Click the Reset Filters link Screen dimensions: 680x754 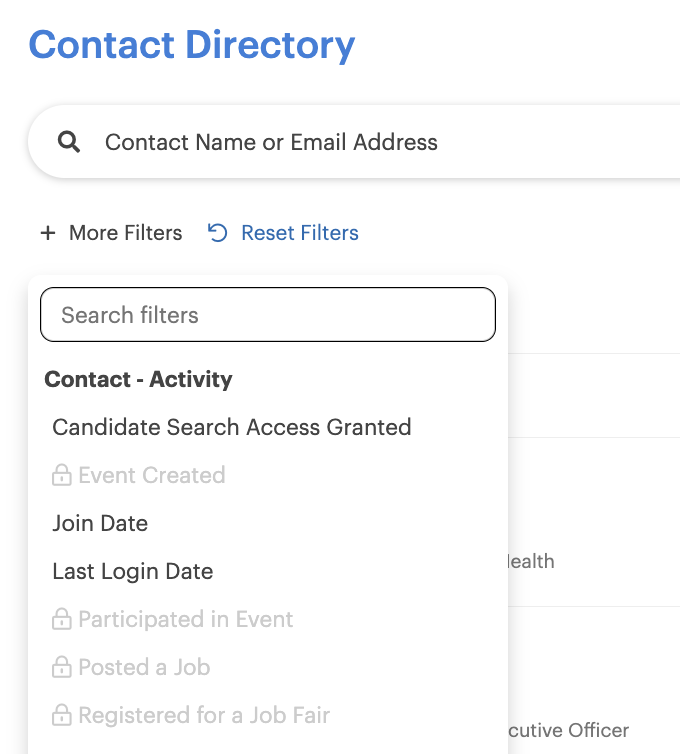tap(283, 233)
